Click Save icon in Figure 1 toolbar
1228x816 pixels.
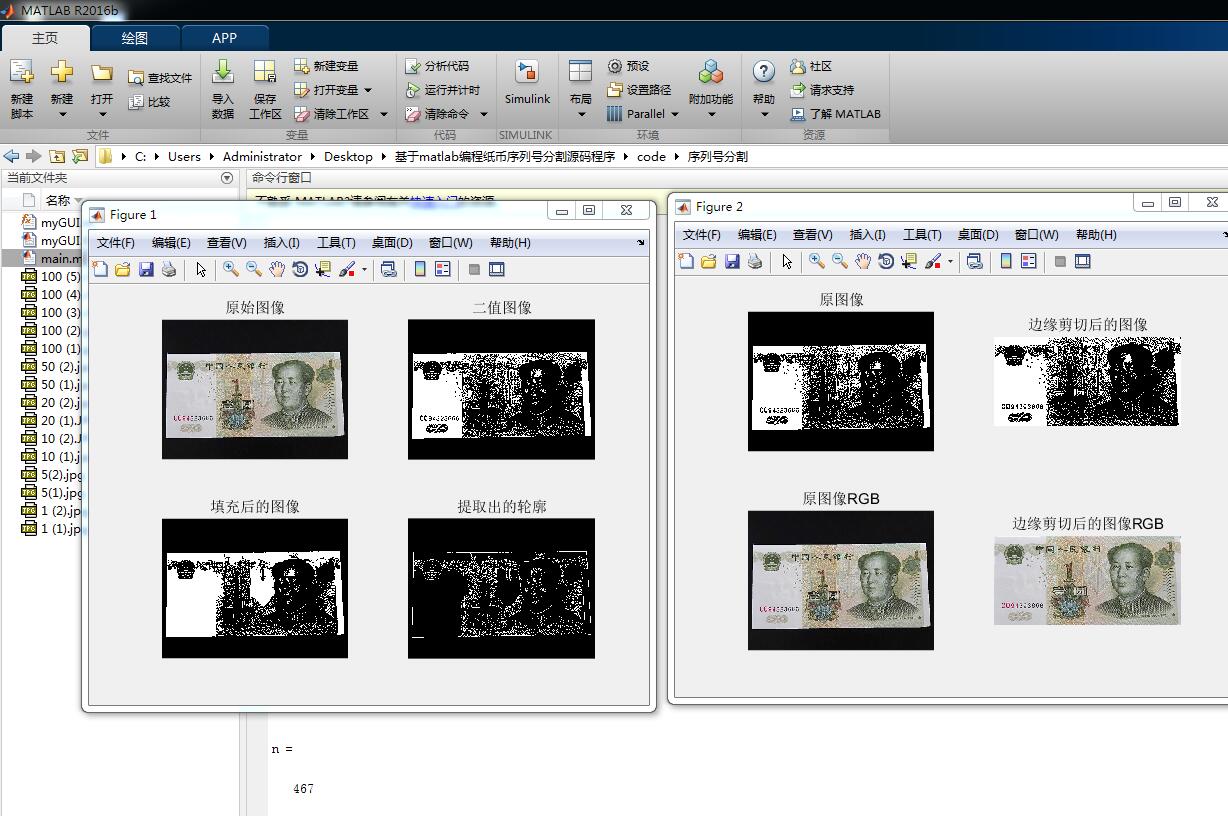[x=146, y=269]
